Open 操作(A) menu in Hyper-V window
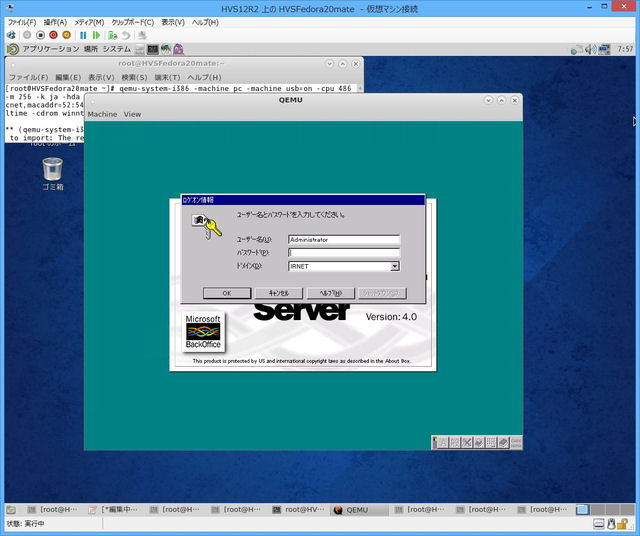The width and height of the screenshot is (640, 536). 56,22
